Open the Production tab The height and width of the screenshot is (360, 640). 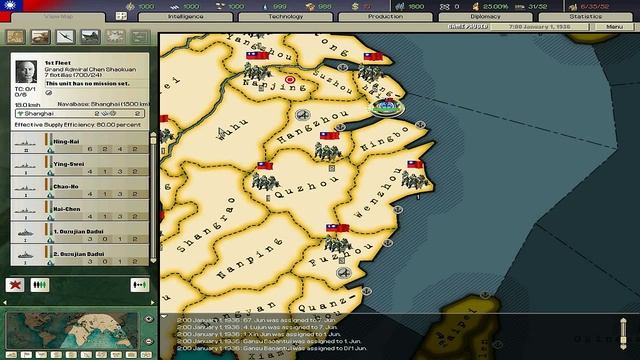coord(385,17)
